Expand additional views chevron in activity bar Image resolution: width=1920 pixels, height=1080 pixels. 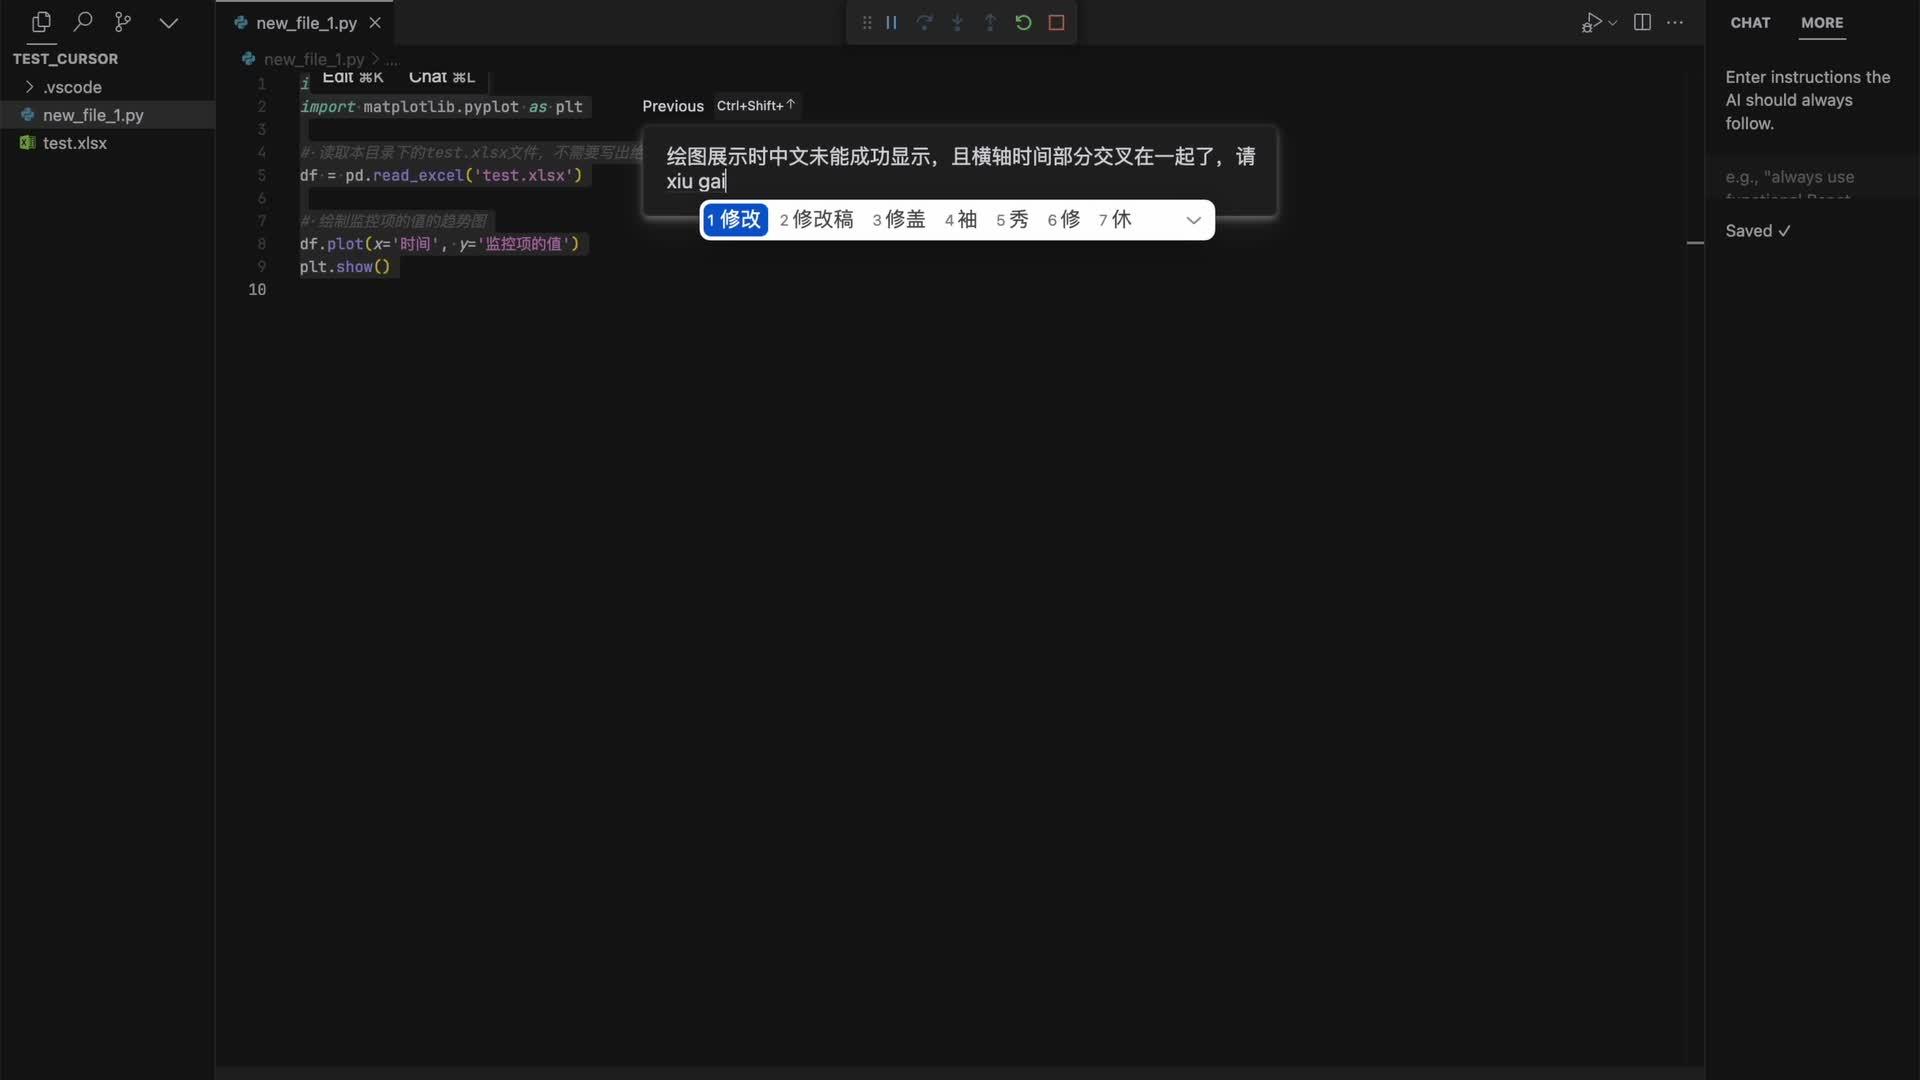168,23
